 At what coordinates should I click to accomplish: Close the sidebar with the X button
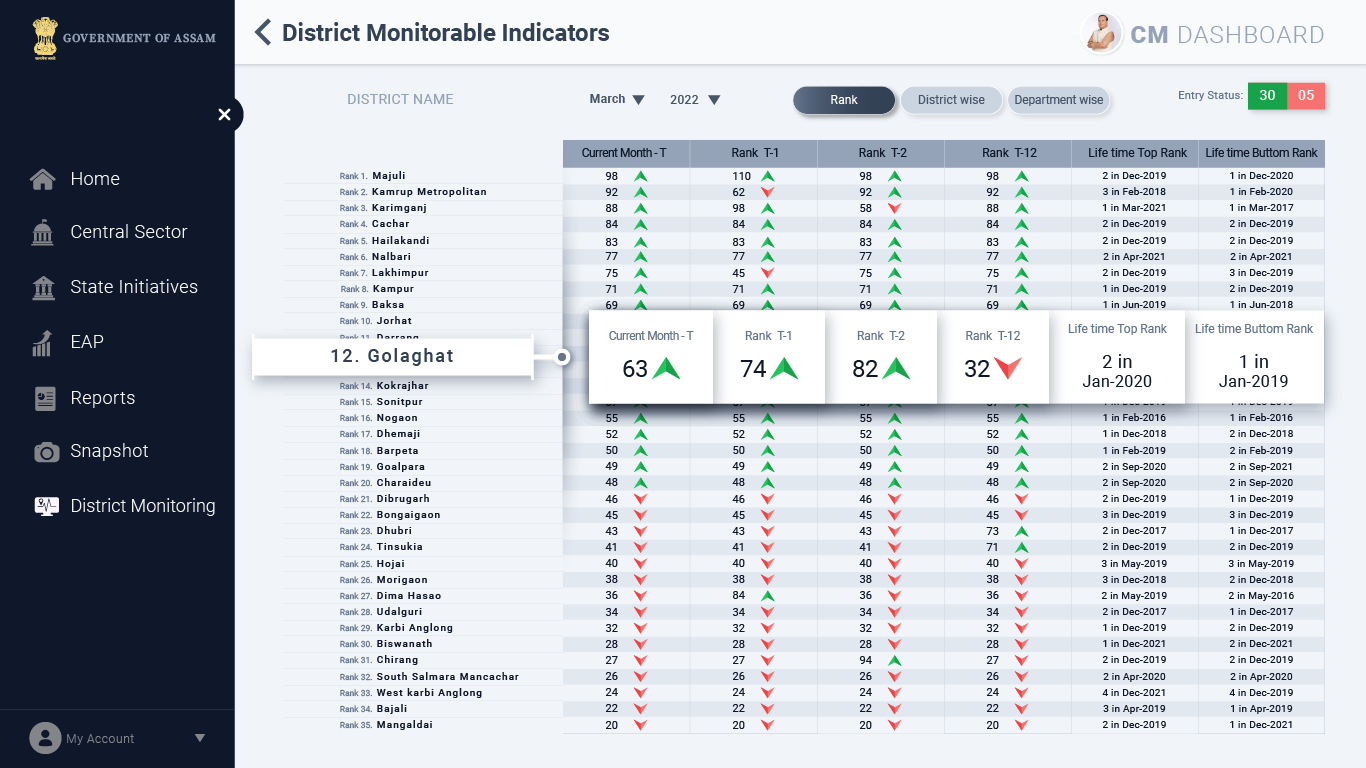pyautogui.click(x=224, y=115)
